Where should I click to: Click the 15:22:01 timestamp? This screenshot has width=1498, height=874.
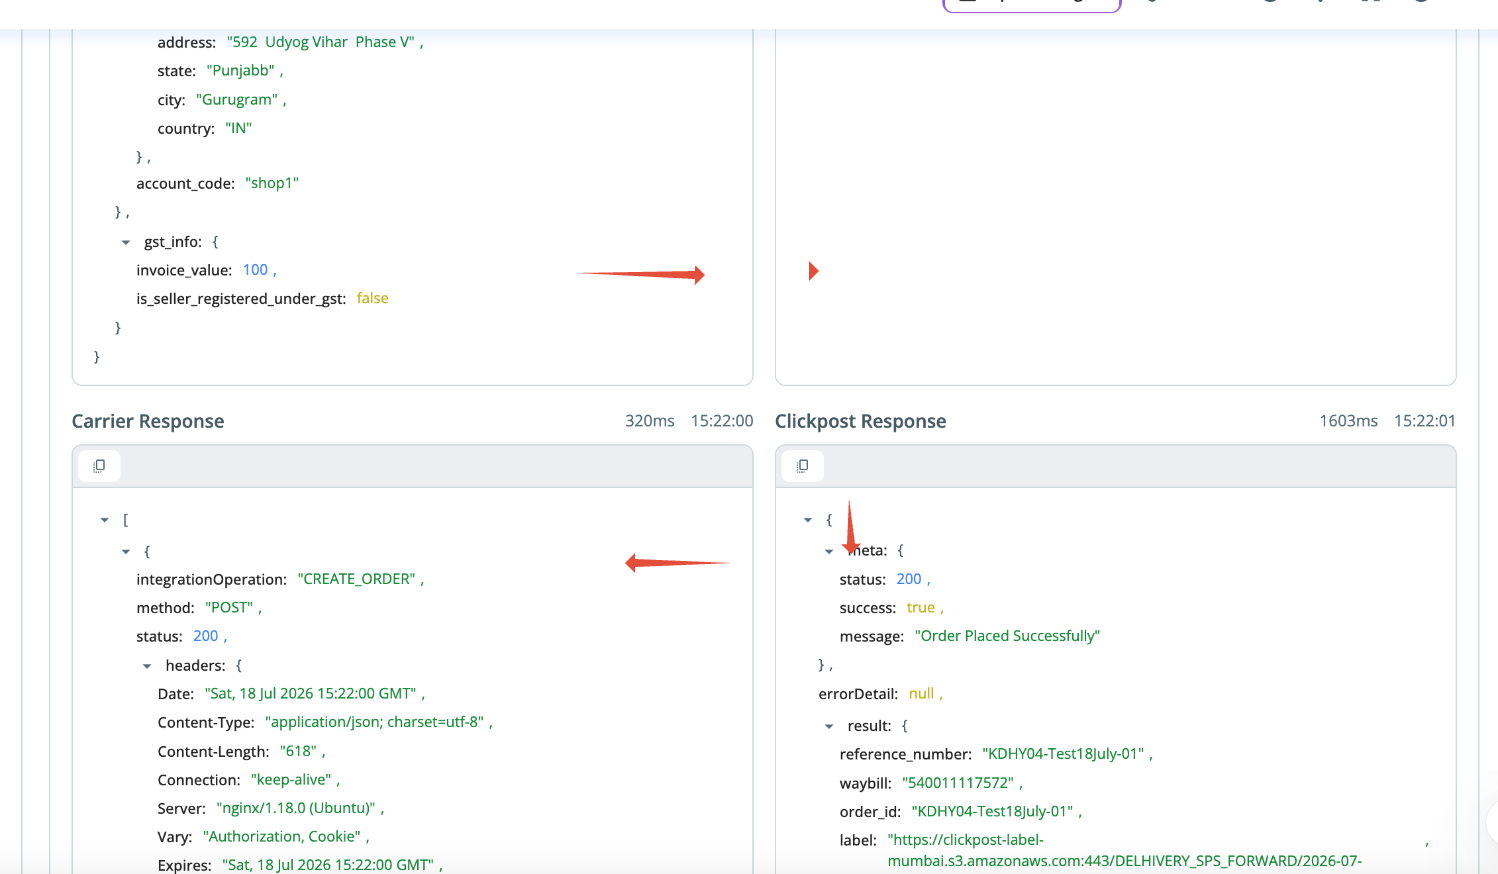pyautogui.click(x=1425, y=421)
